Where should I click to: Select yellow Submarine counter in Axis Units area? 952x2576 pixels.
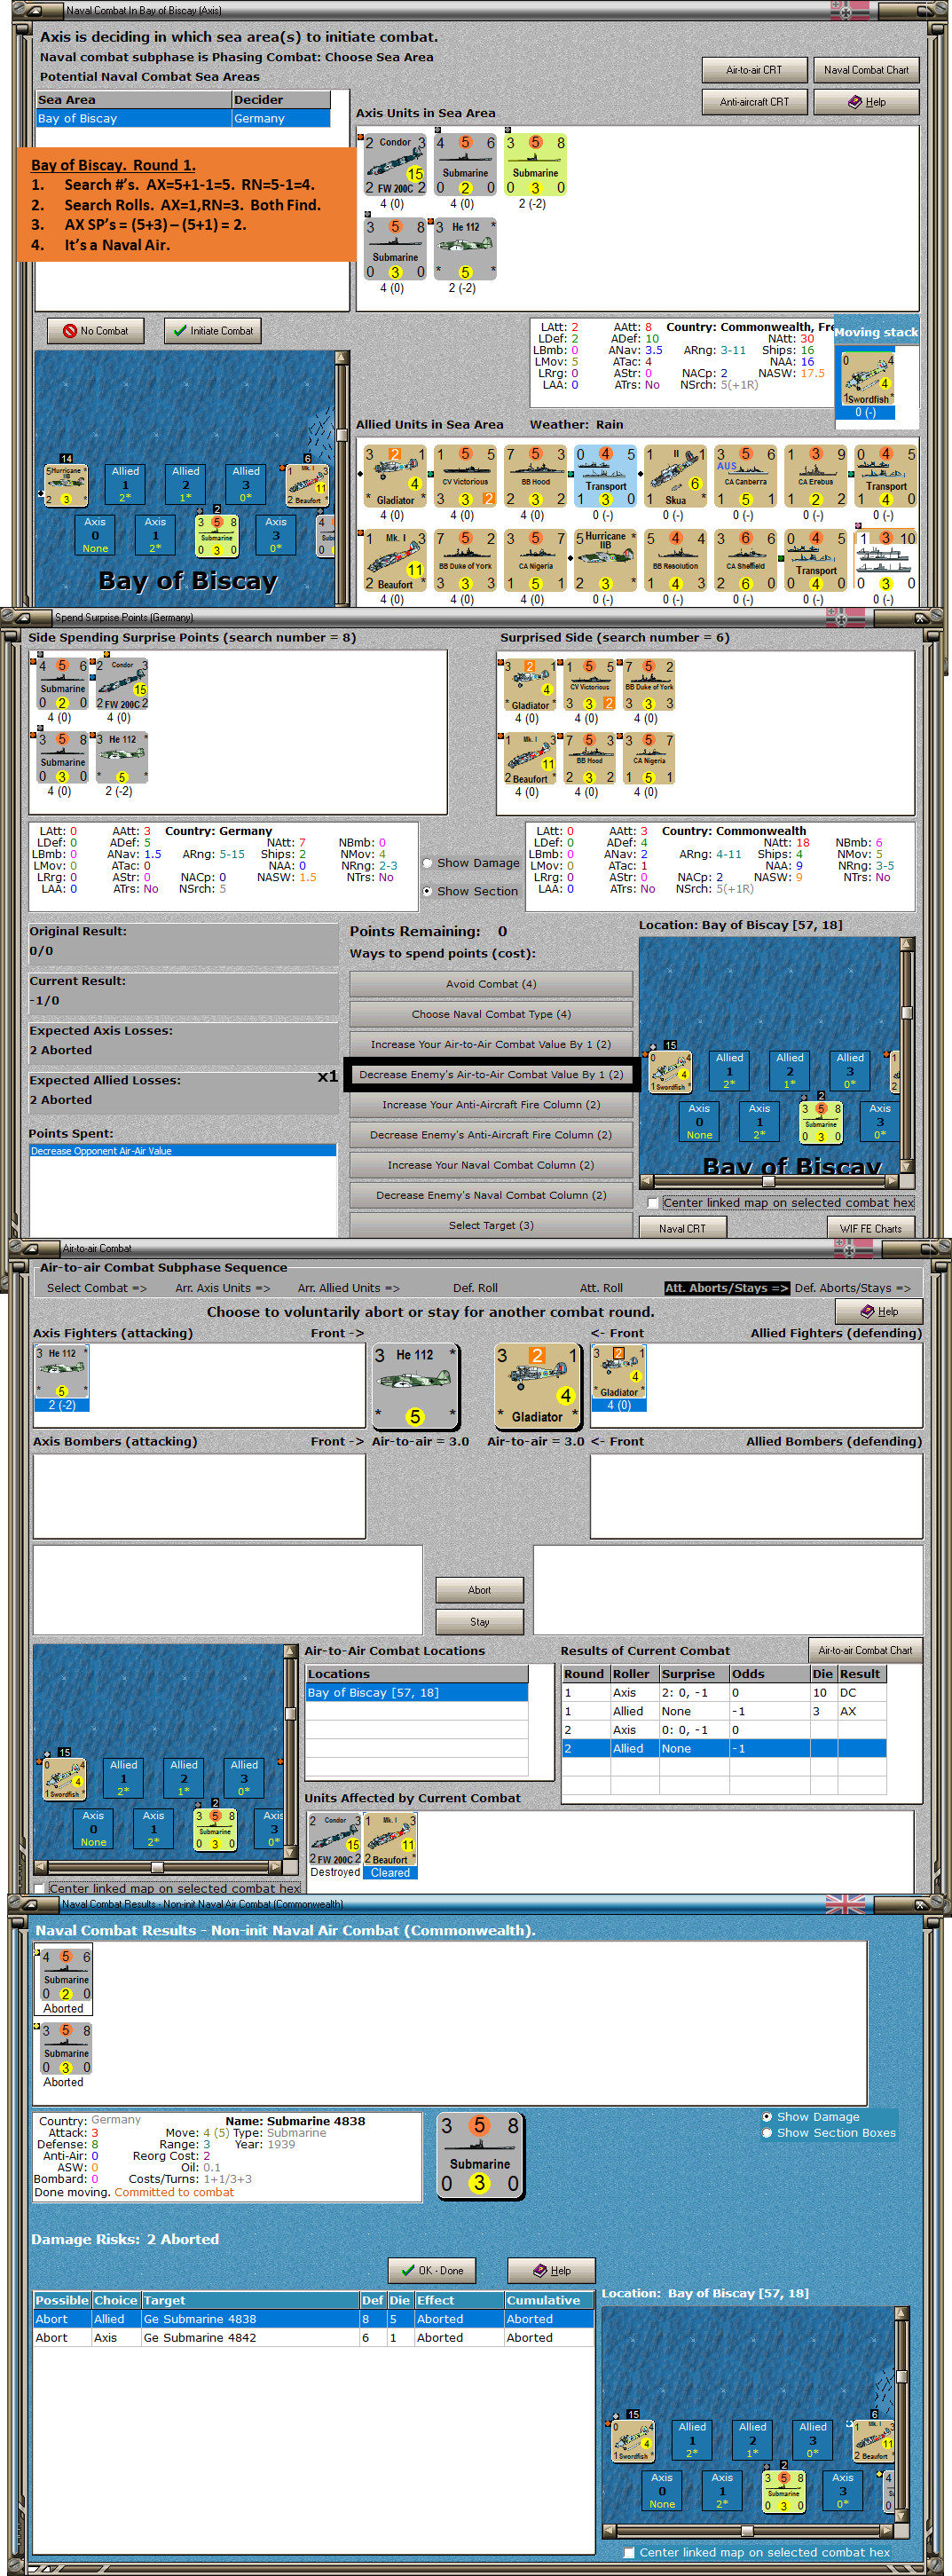[535, 164]
